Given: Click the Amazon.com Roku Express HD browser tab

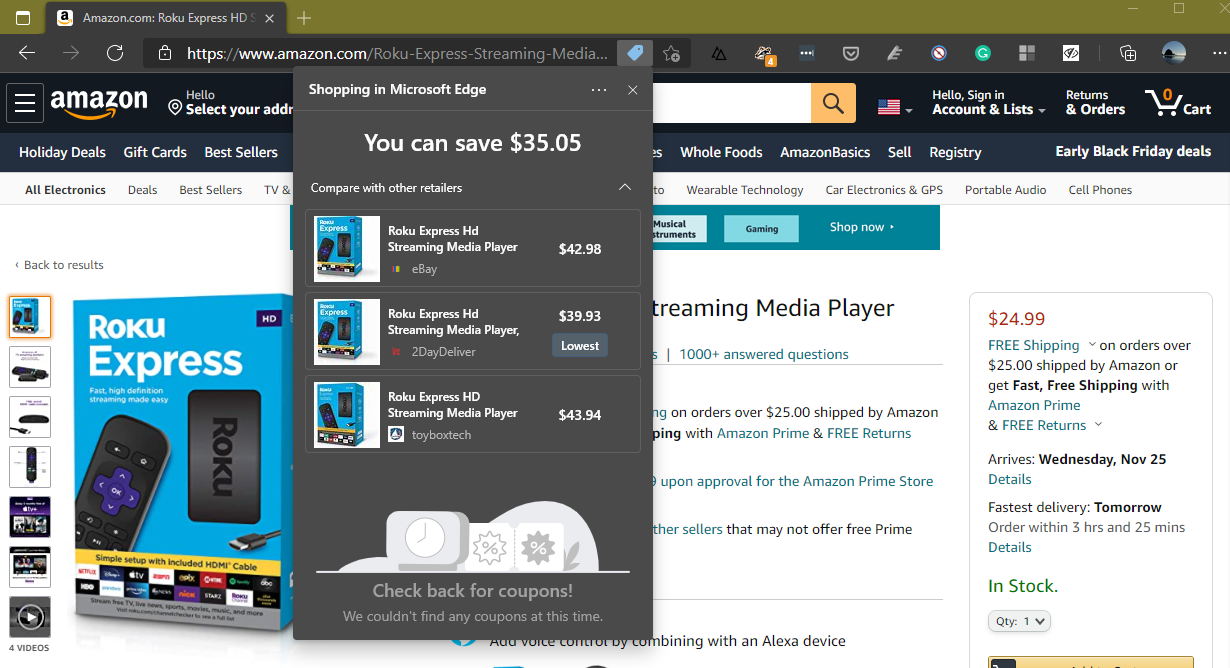Looking at the screenshot, I should pyautogui.click(x=165, y=18).
